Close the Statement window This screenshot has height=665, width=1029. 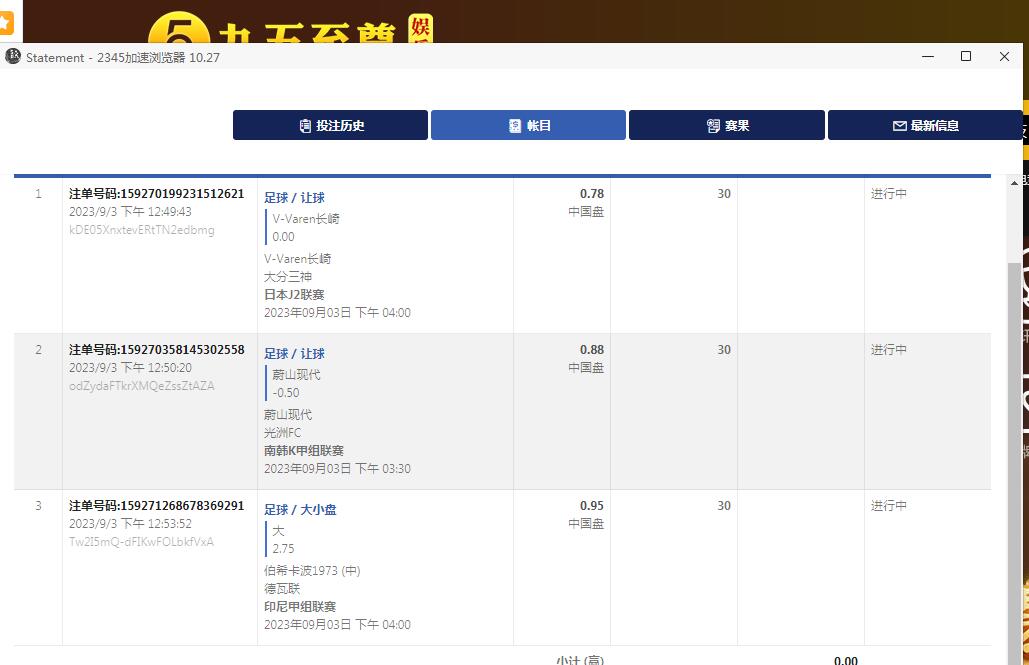(1004, 56)
